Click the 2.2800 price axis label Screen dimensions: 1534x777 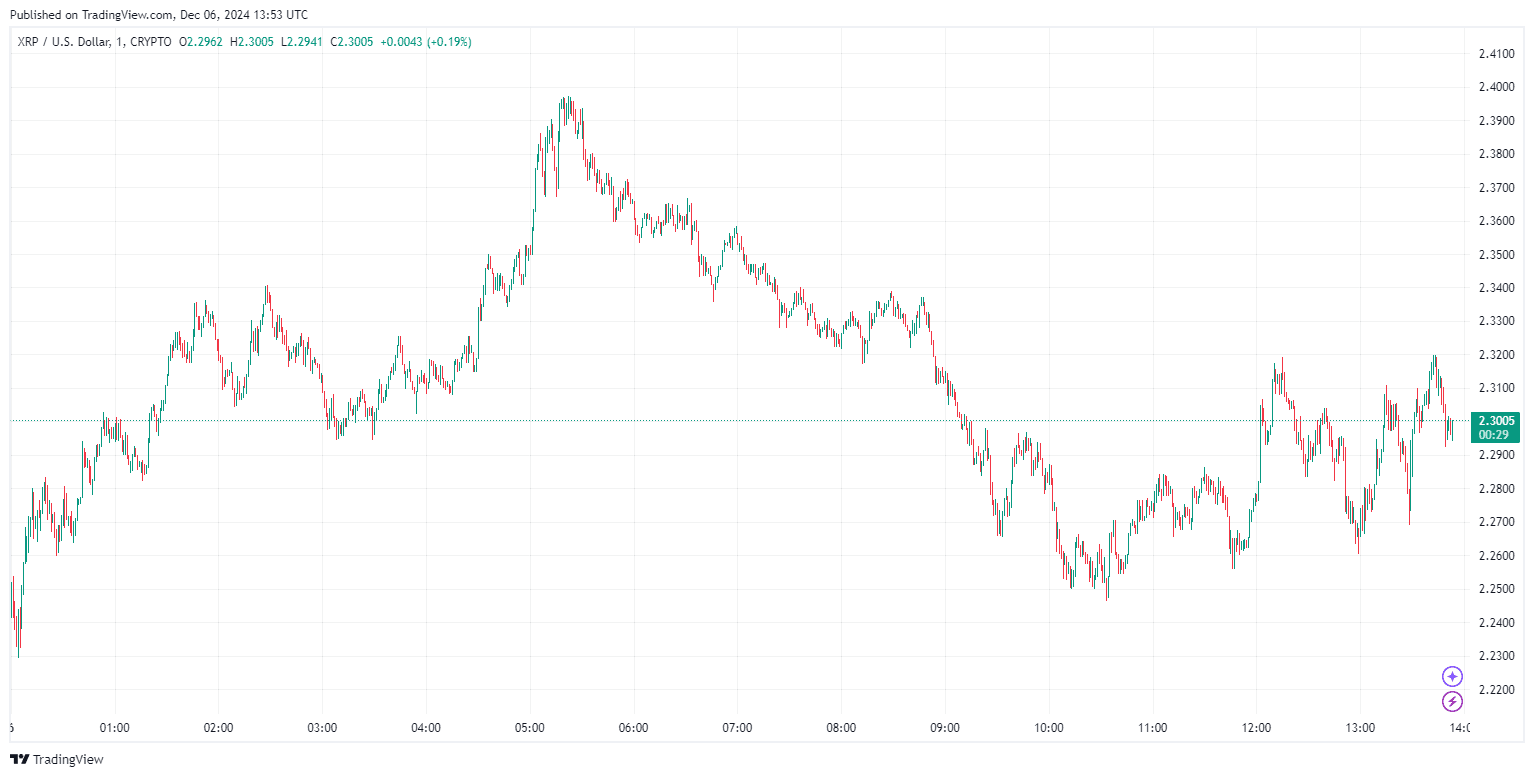click(x=1496, y=489)
